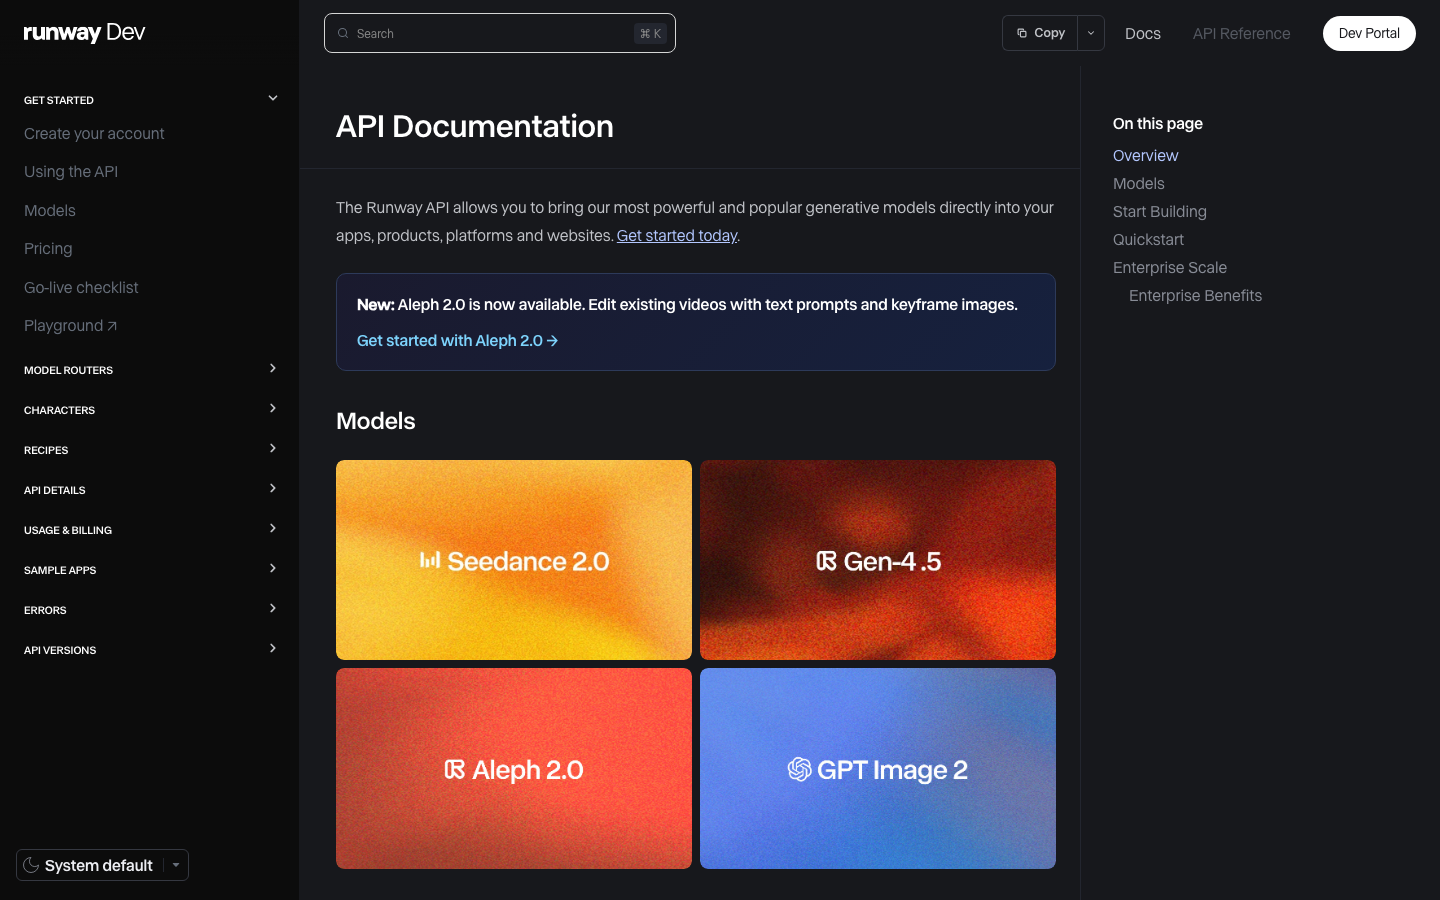Click the Runway logo on Aleph 2.0 card
The height and width of the screenshot is (900, 1440).
pos(455,769)
